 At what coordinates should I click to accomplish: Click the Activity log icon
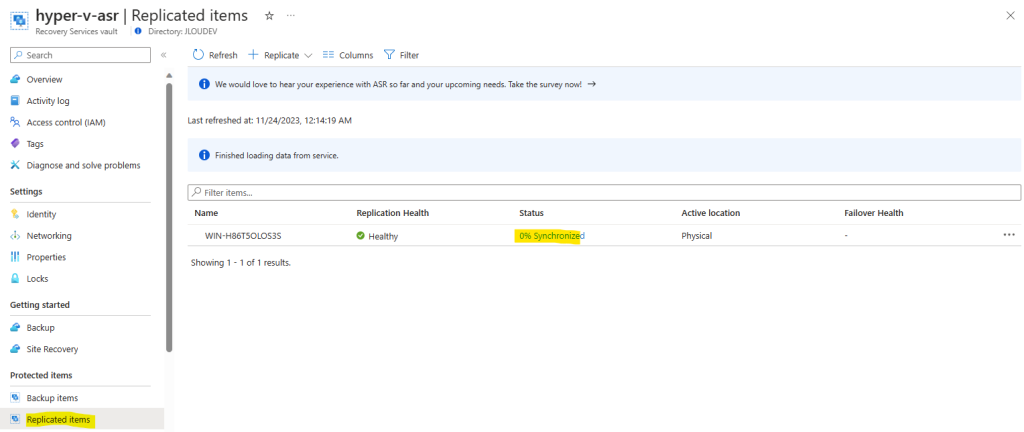coord(16,101)
